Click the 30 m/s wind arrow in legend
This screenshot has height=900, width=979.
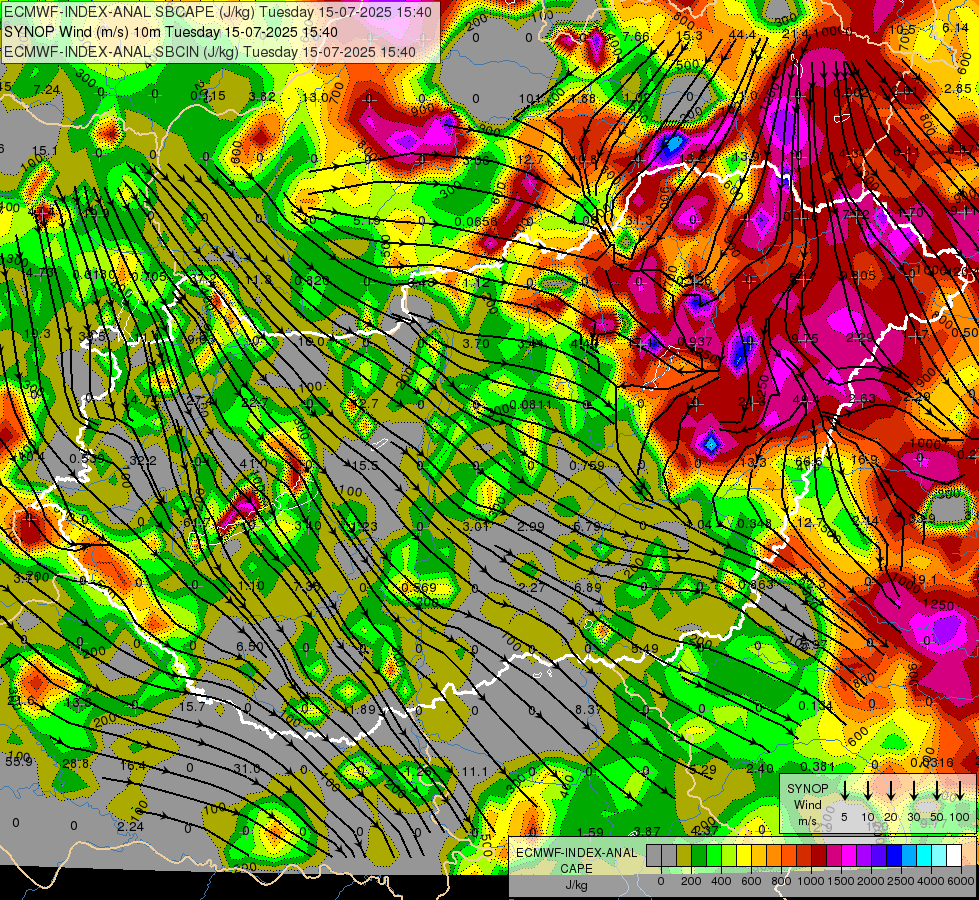point(914,790)
